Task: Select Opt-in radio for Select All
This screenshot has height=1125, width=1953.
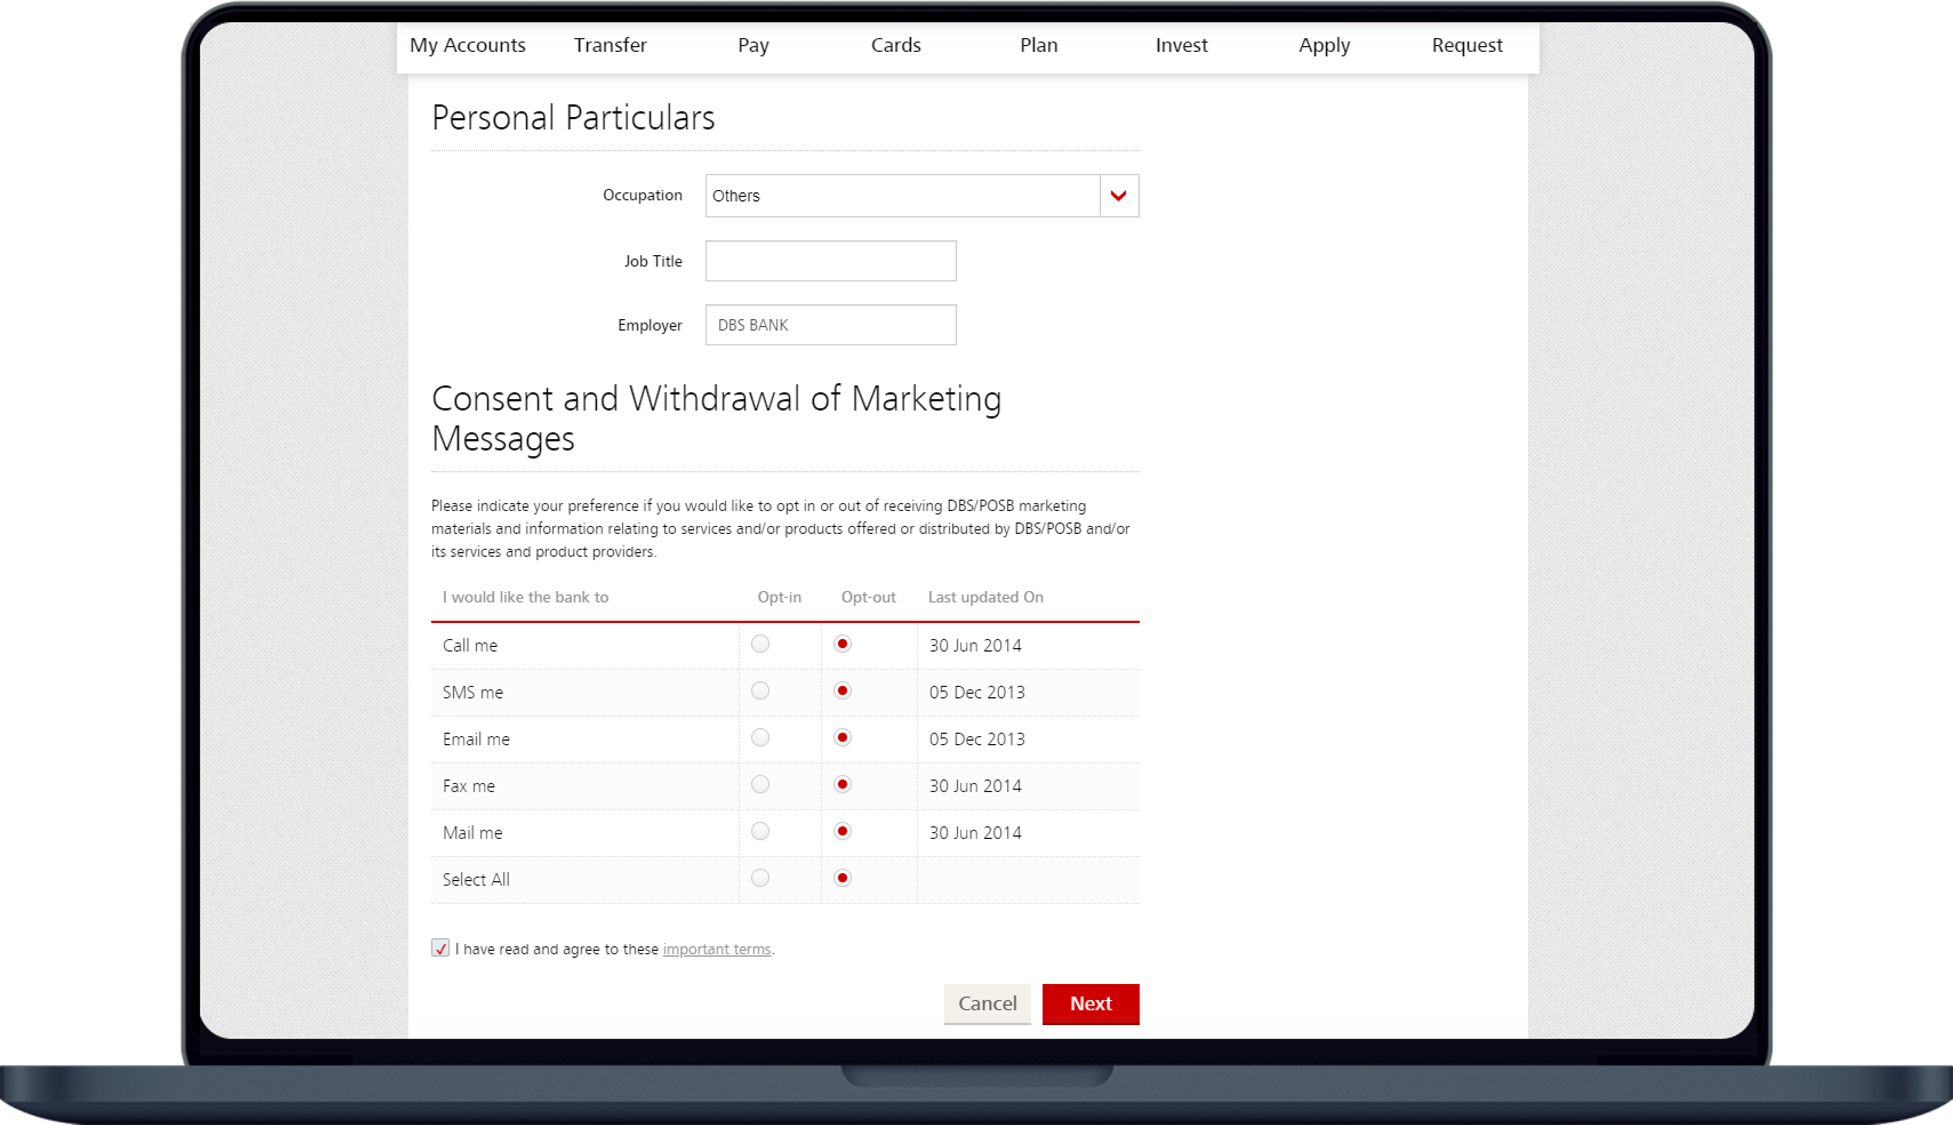Action: tap(760, 878)
